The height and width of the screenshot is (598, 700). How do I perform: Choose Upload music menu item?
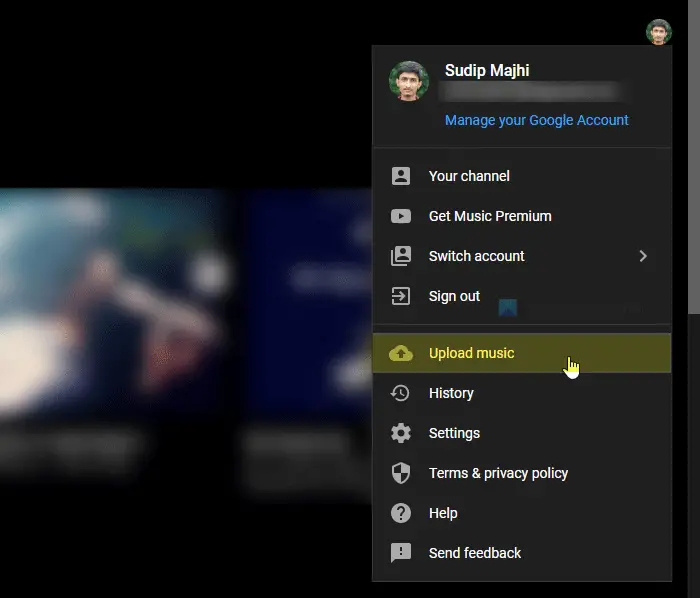coord(522,353)
